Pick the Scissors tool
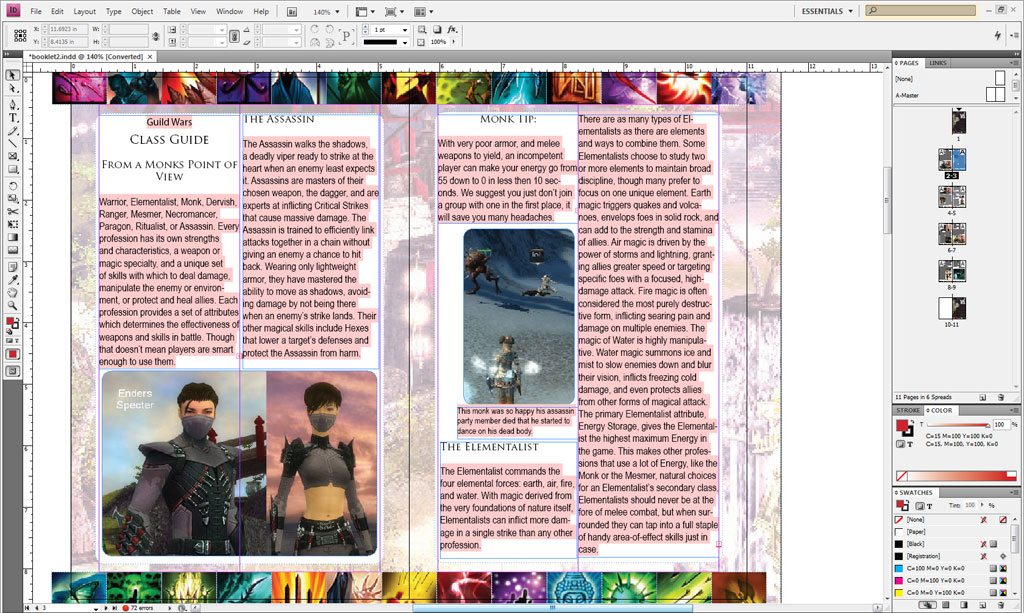This screenshot has width=1024, height=613. pos(13,211)
